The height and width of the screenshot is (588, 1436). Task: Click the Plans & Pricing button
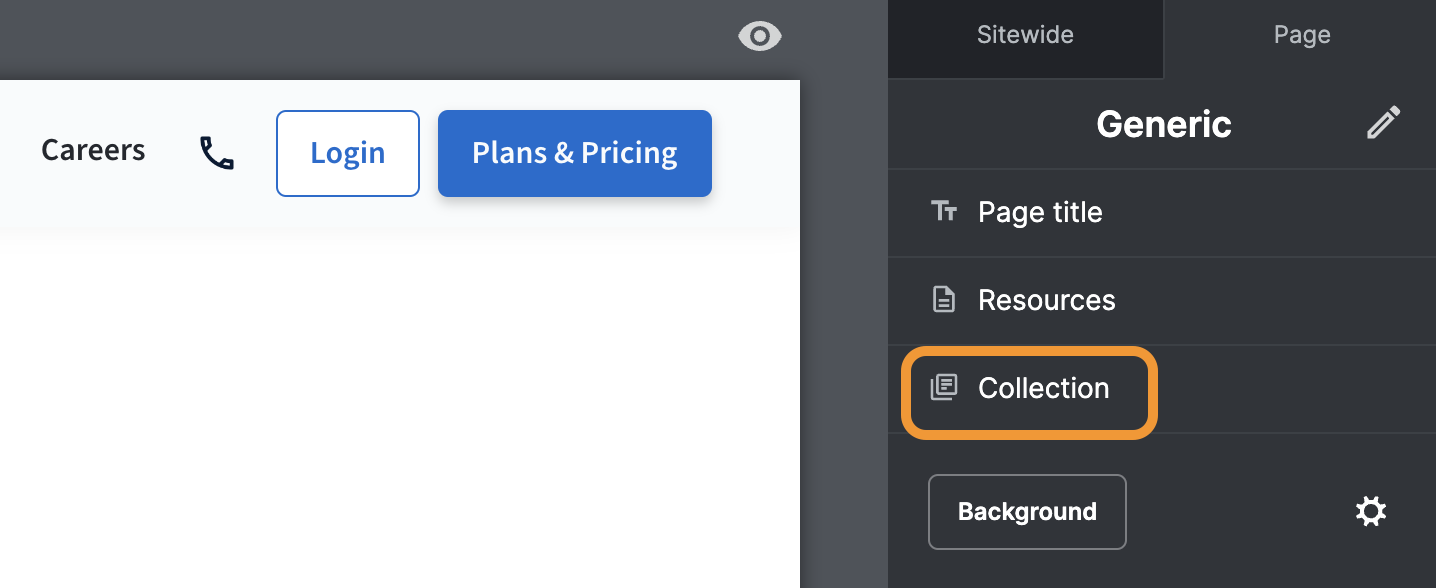pos(574,153)
